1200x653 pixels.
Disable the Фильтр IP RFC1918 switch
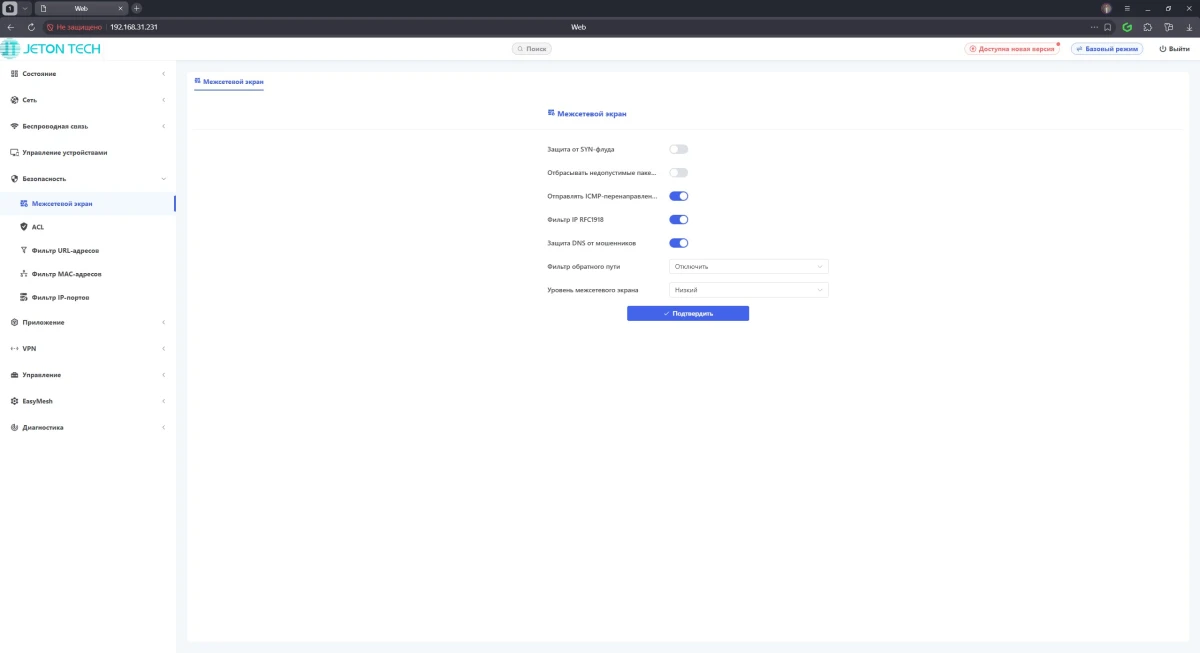tap(678, 219)
